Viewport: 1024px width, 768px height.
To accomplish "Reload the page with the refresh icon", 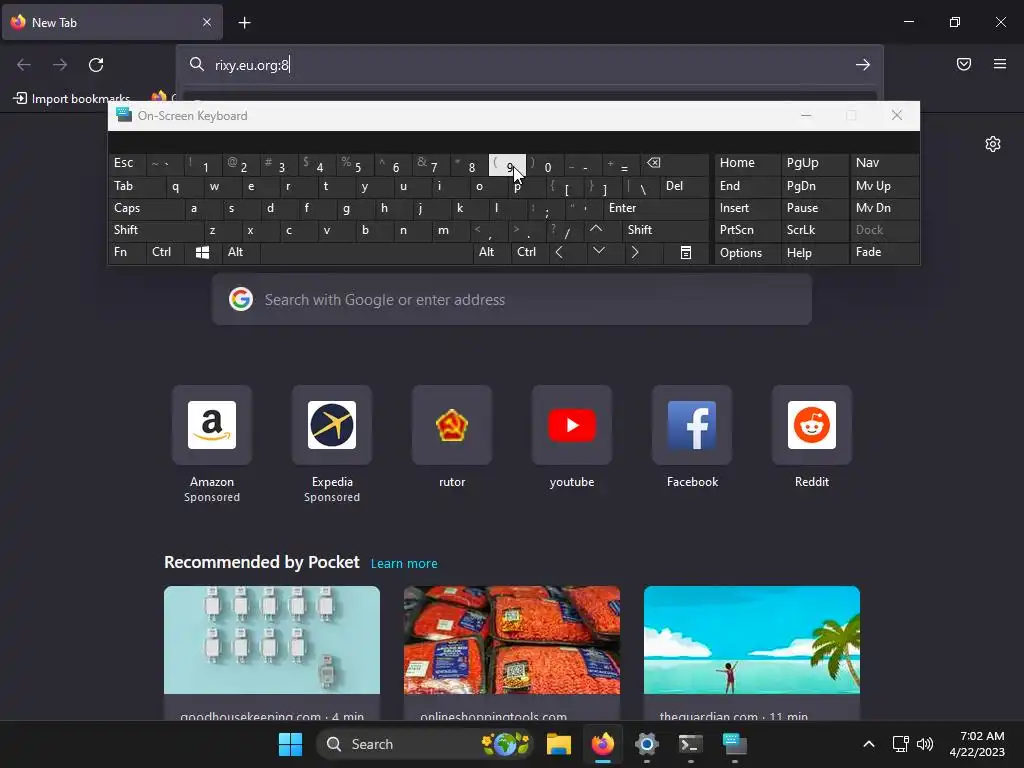I will [x=96, y=65].
